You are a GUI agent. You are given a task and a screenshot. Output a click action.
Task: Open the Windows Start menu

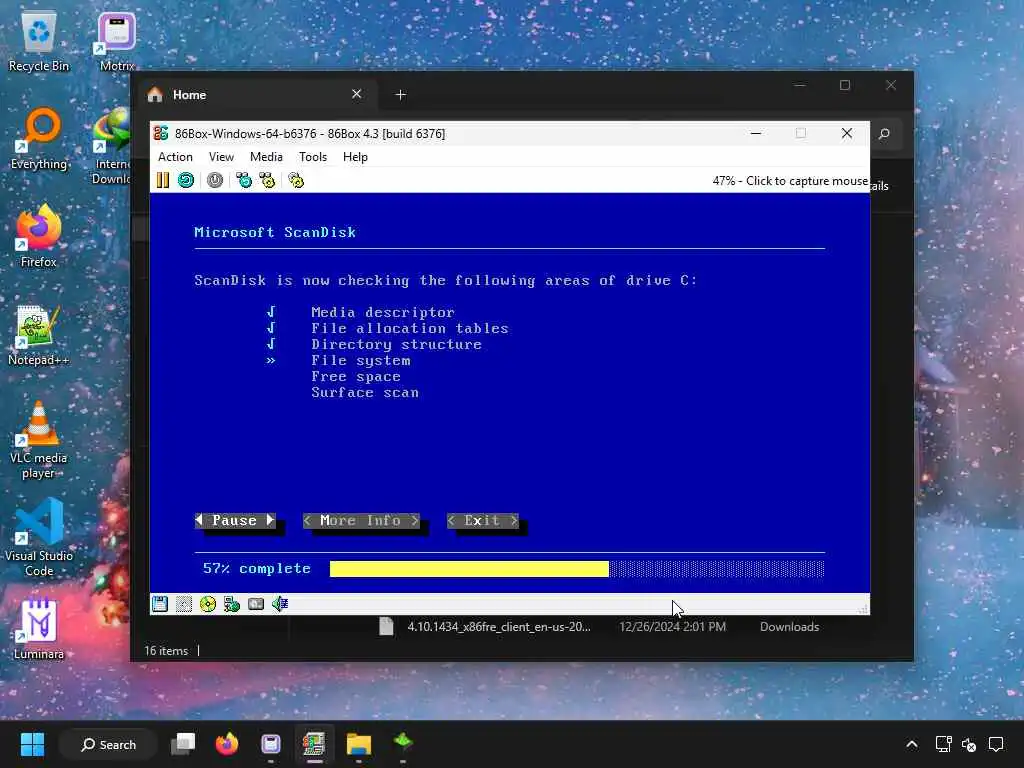[32, 744]
